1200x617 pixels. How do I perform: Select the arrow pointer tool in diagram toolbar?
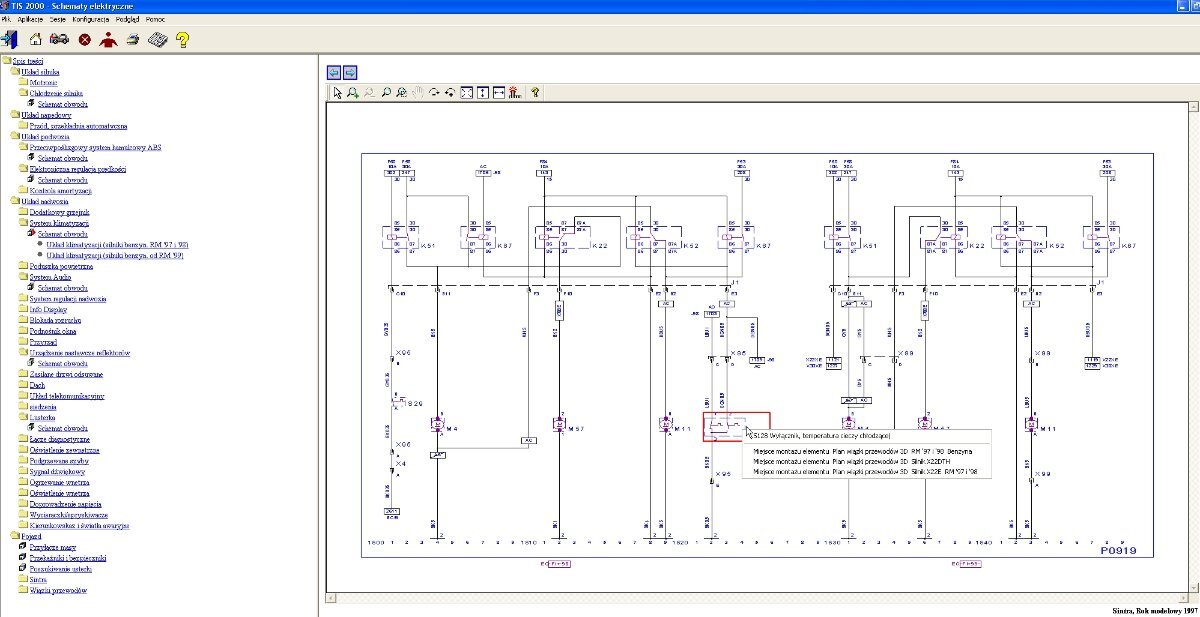point(338,92)
